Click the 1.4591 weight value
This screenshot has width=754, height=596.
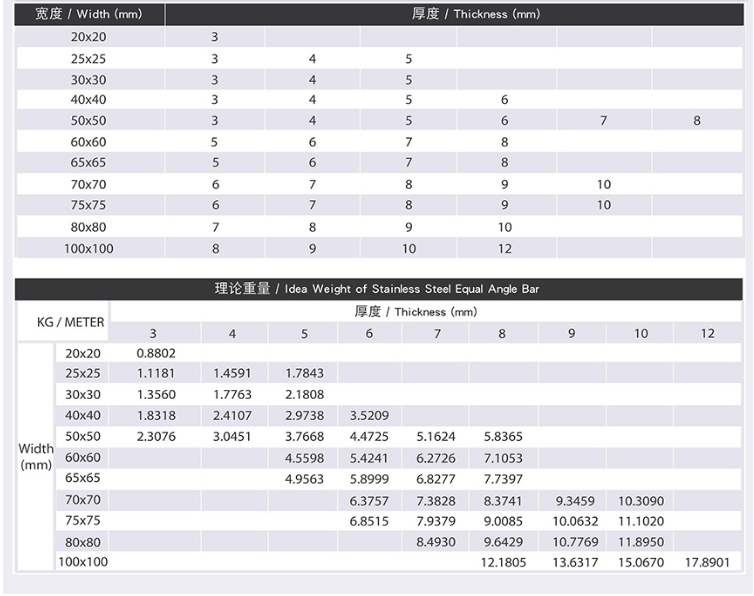coord(232,373)
